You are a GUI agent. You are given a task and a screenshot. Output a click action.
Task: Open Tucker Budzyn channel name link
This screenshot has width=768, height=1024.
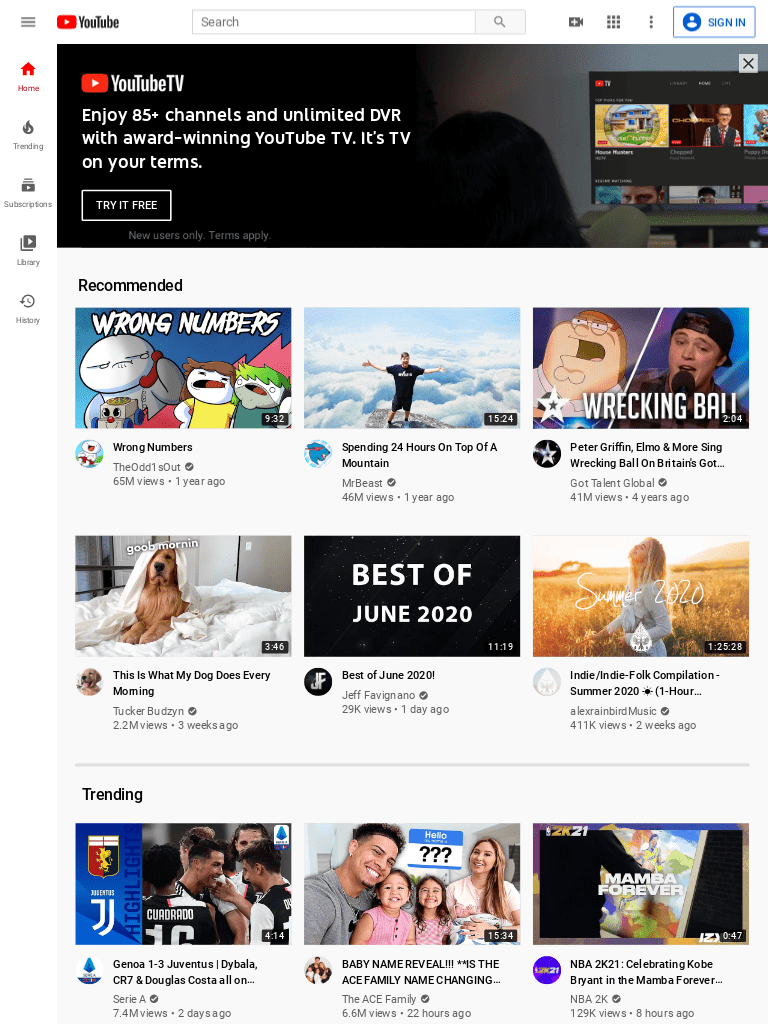pyautogui.click(x=148, y=711)
